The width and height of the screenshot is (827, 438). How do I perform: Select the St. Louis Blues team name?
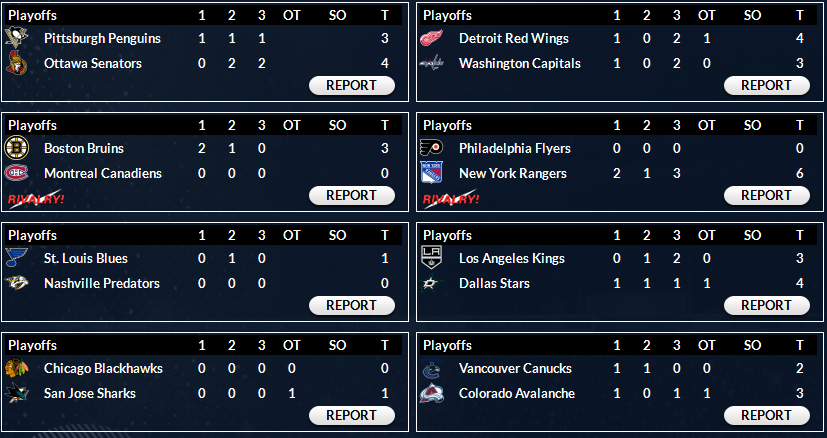point(85,258)
